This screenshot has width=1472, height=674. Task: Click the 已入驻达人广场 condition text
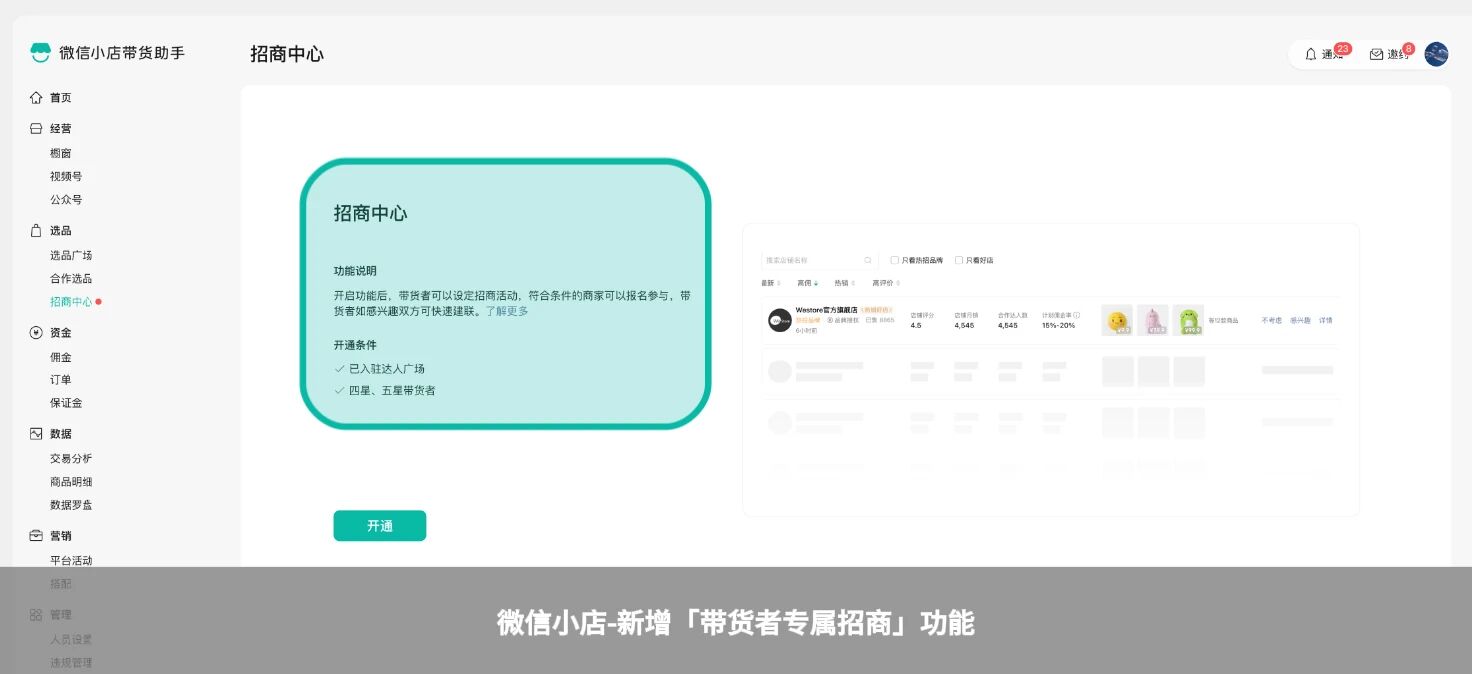387,369
